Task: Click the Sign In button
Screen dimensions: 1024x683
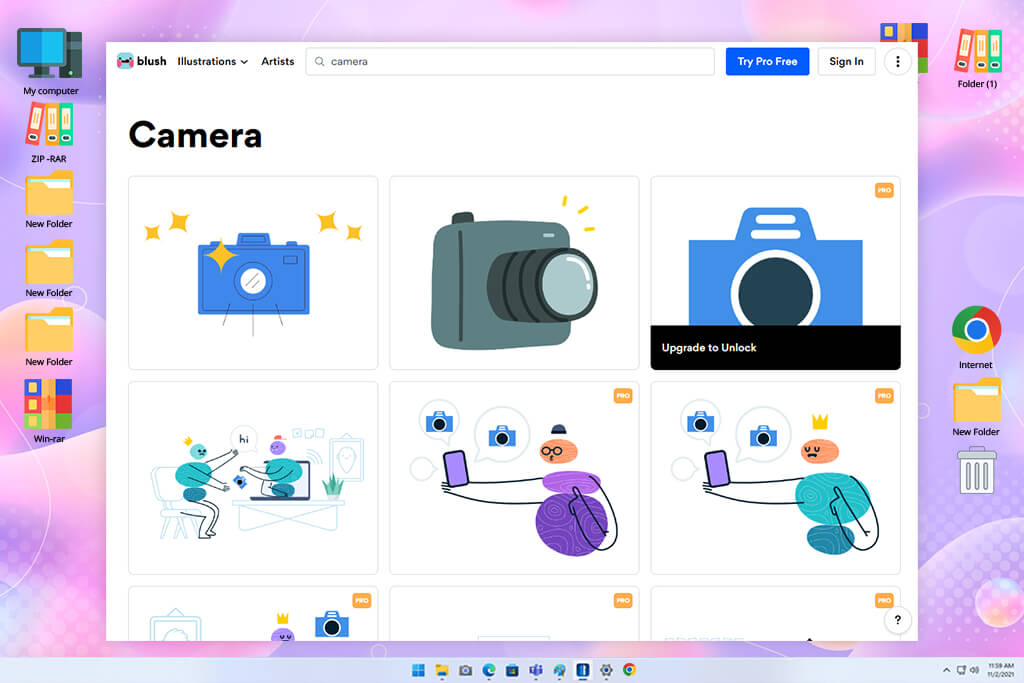Action: click(846, 61)
